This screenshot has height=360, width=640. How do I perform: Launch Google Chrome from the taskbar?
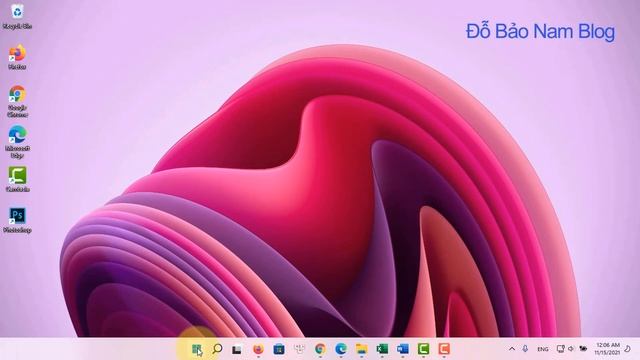[x=320, y=349]
